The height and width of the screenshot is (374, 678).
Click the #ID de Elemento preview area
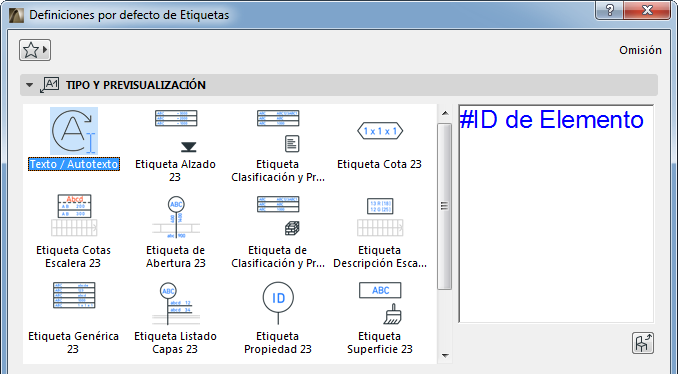point(556,214)
